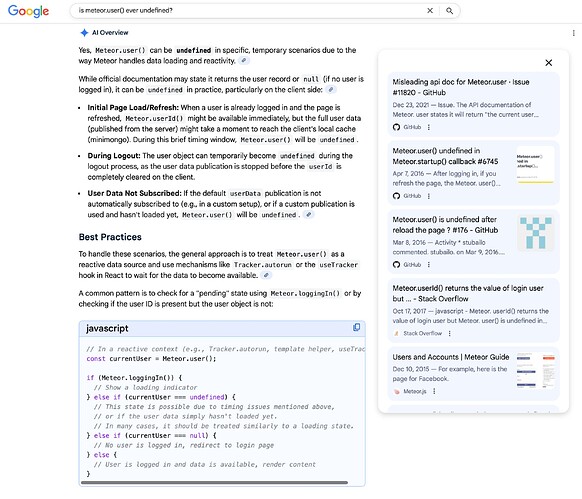Click the Google logo

pos(28,11)
